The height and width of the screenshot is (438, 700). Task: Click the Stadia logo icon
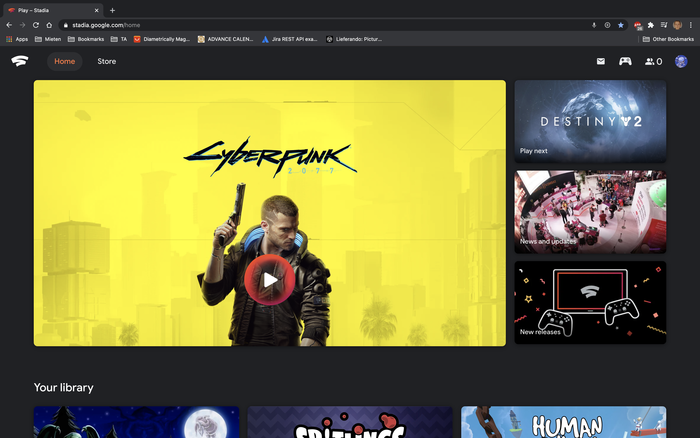(20, 61)
